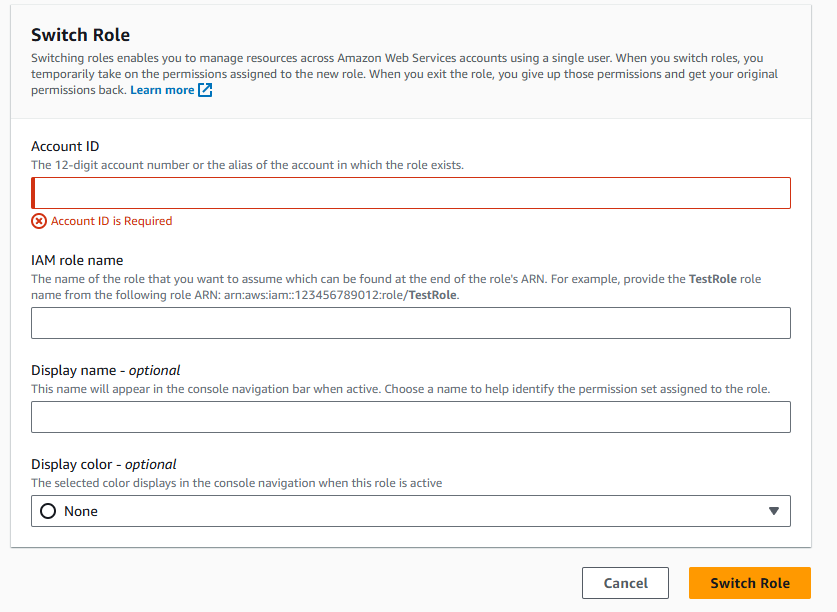Click the bold TestRole text after role/
The width and height of the screenshot is (837, 612).
coord(432,295)
